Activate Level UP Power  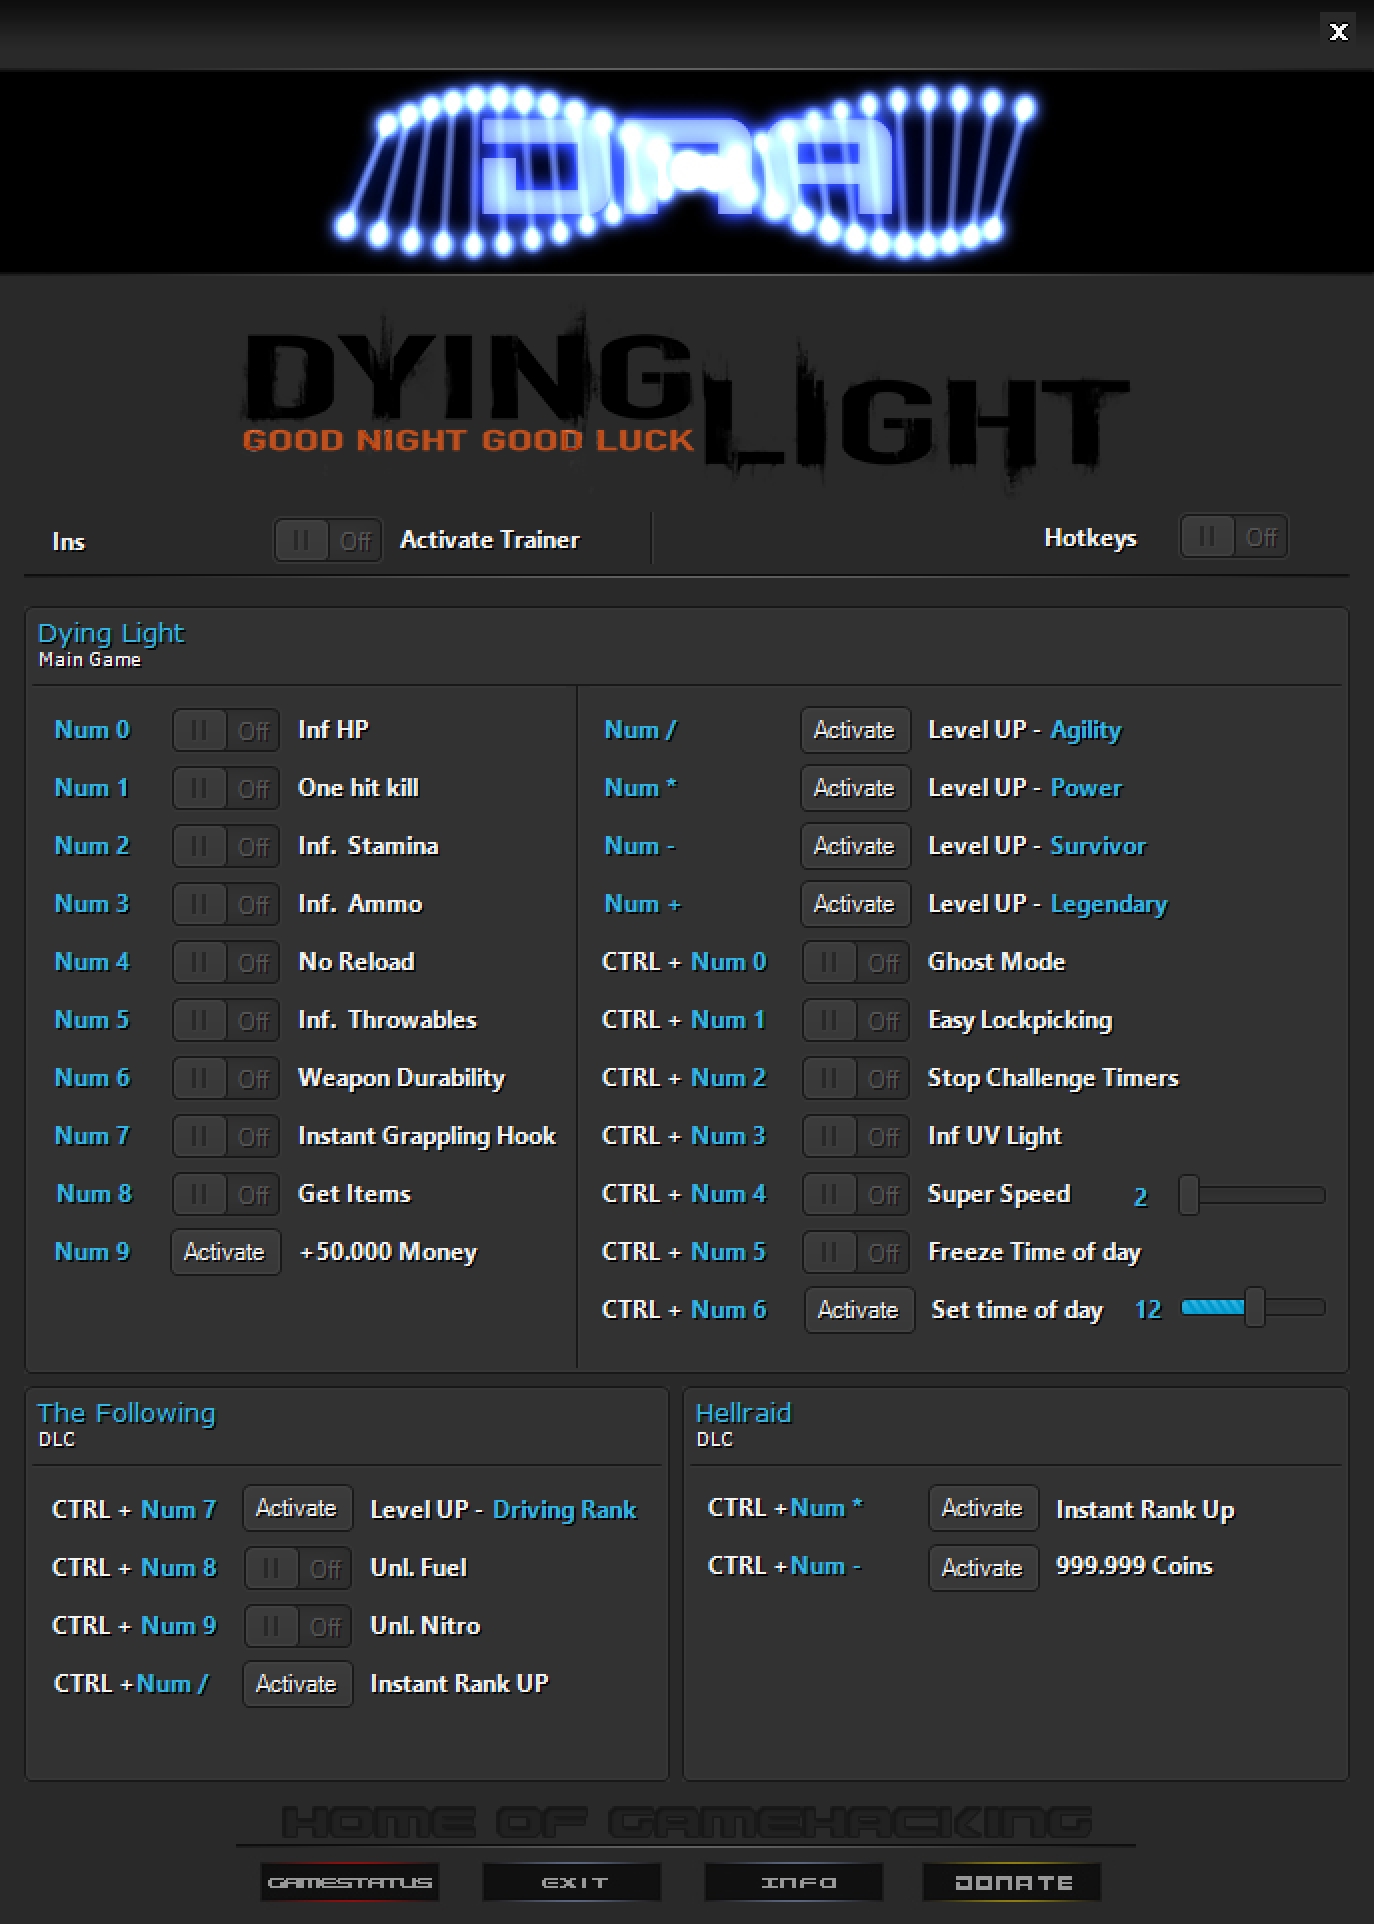click(855, 788)
